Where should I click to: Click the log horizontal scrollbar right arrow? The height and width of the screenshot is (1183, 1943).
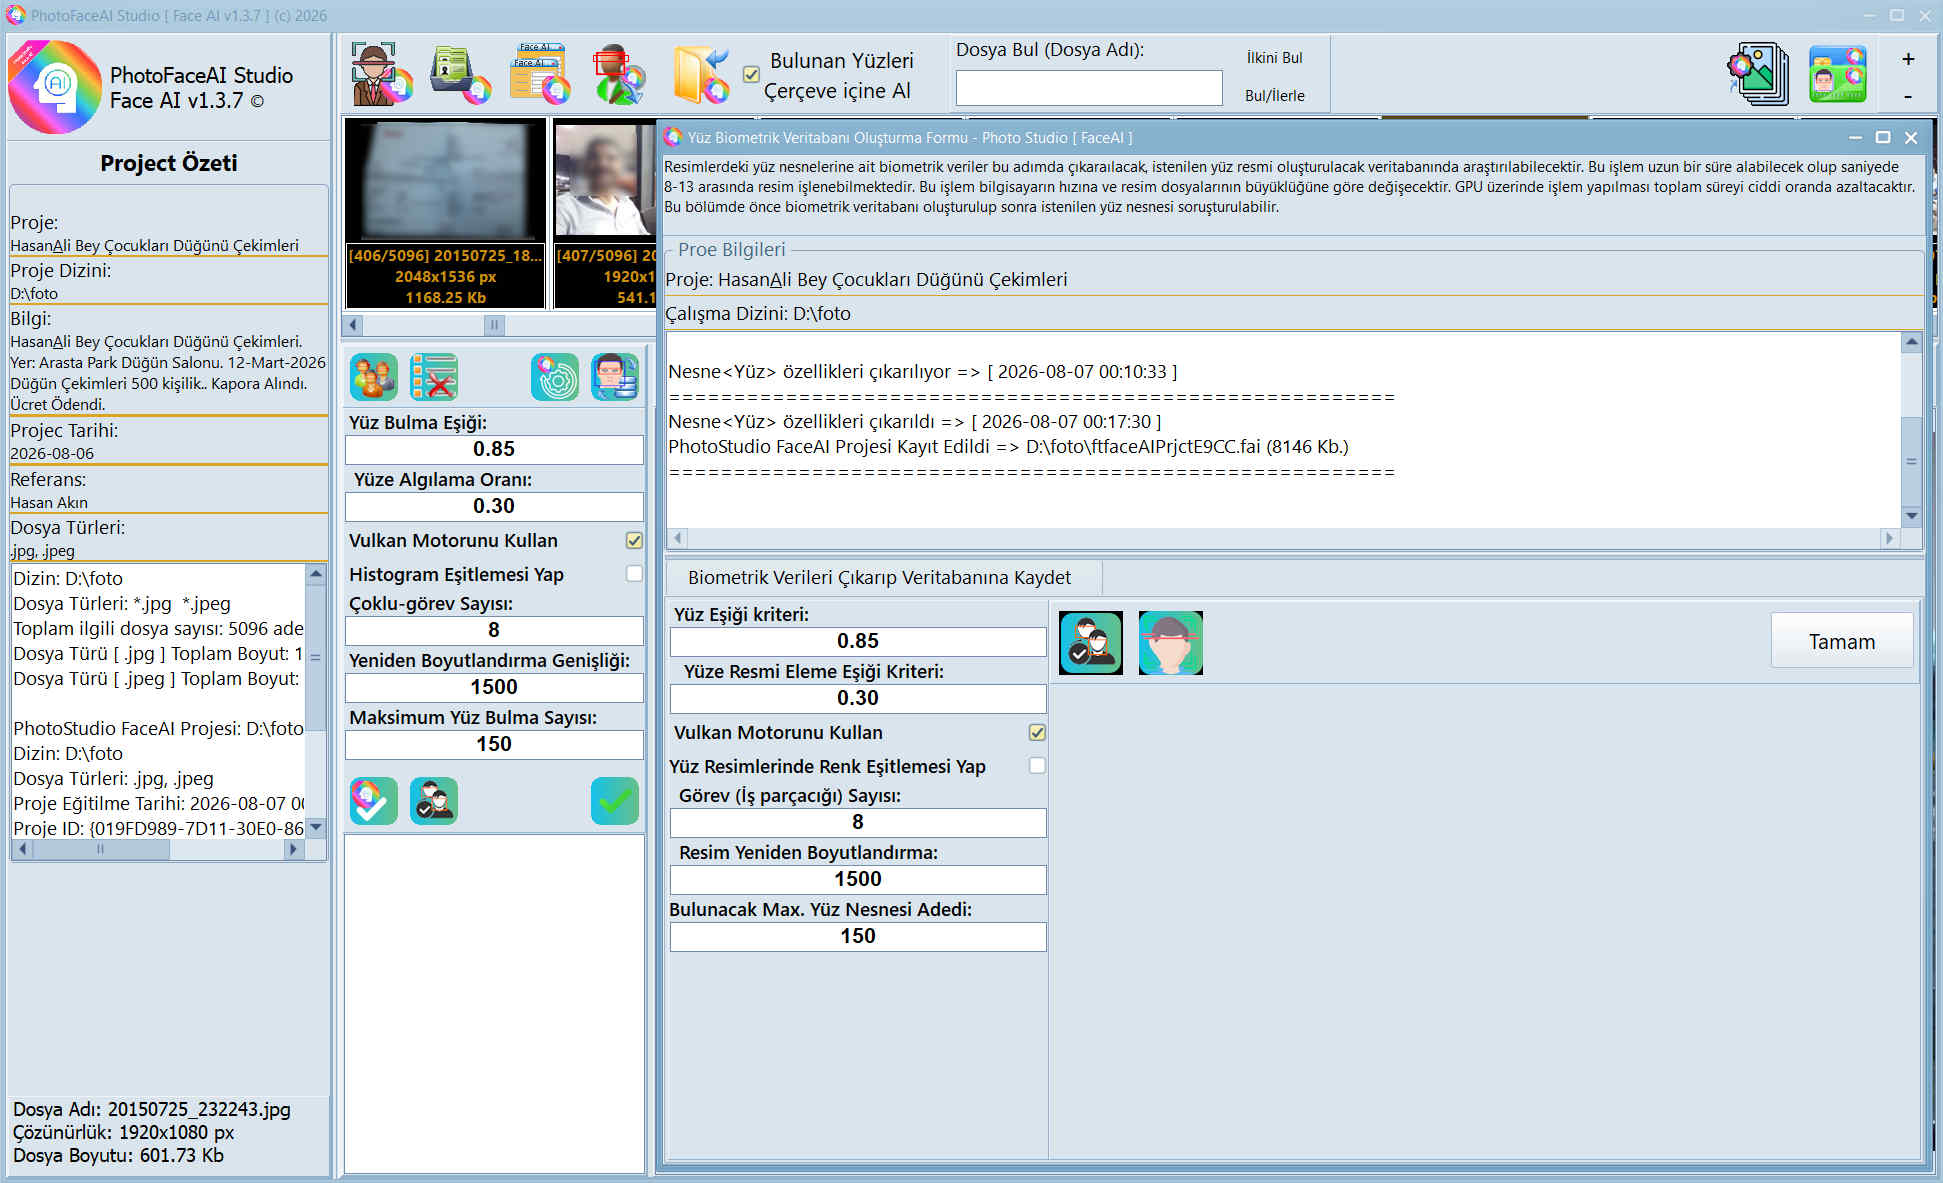pos(1889,538)
